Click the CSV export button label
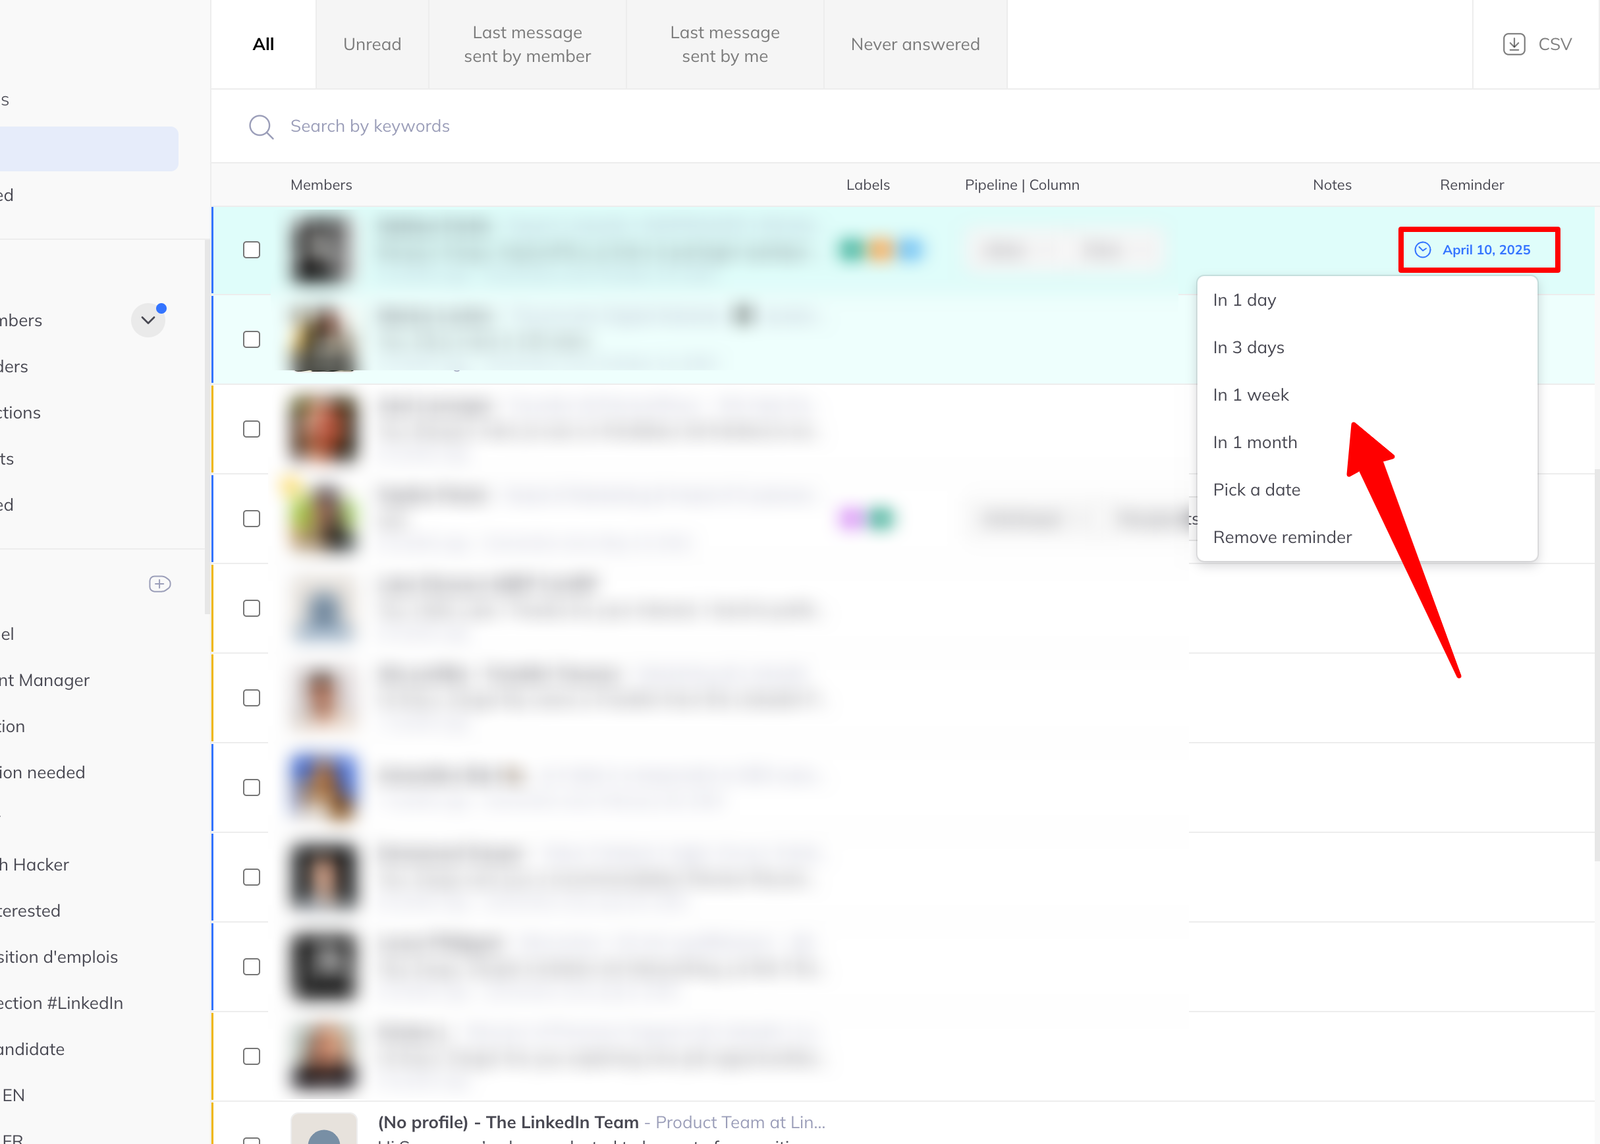 (1555, 44)
